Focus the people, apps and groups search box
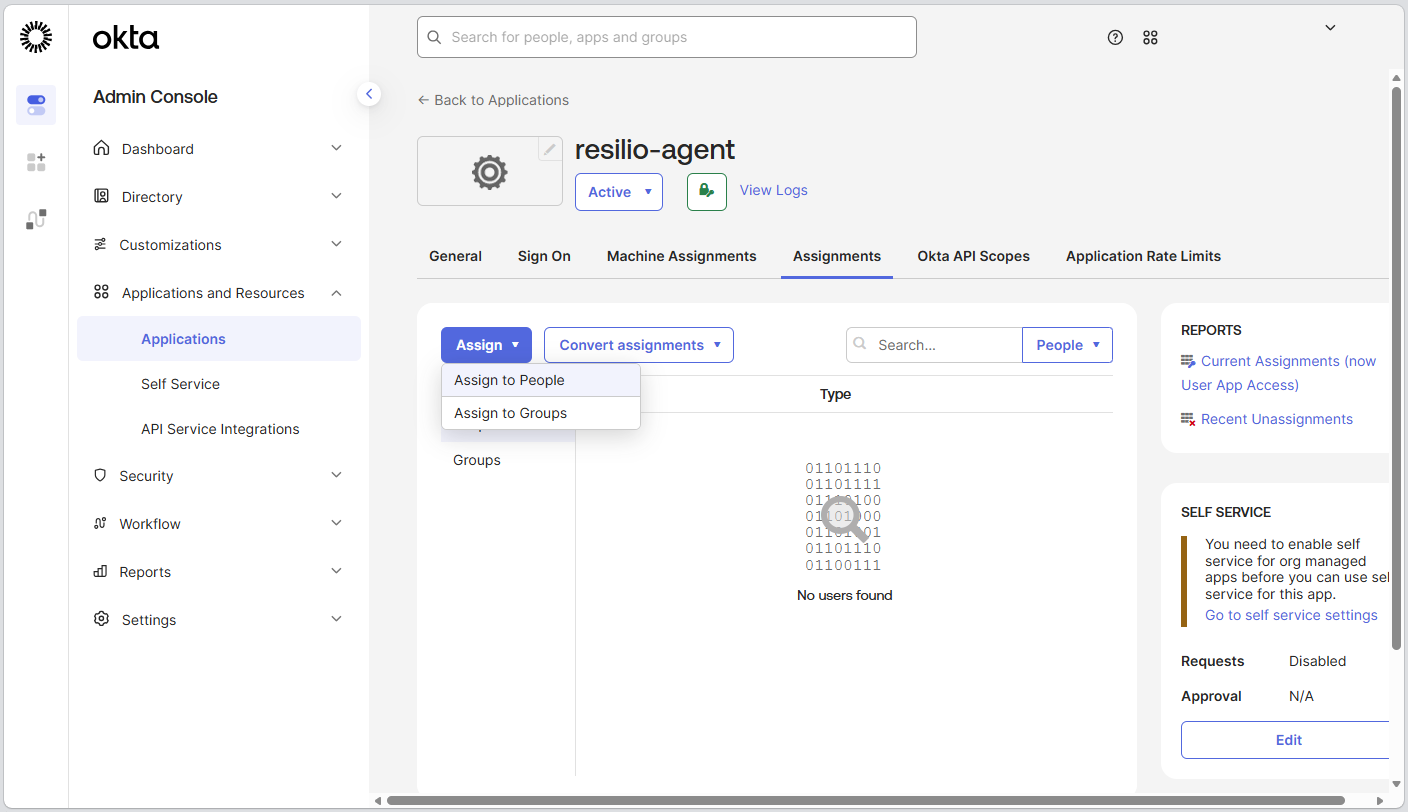 pyautogui.click(x=667, y=37)
